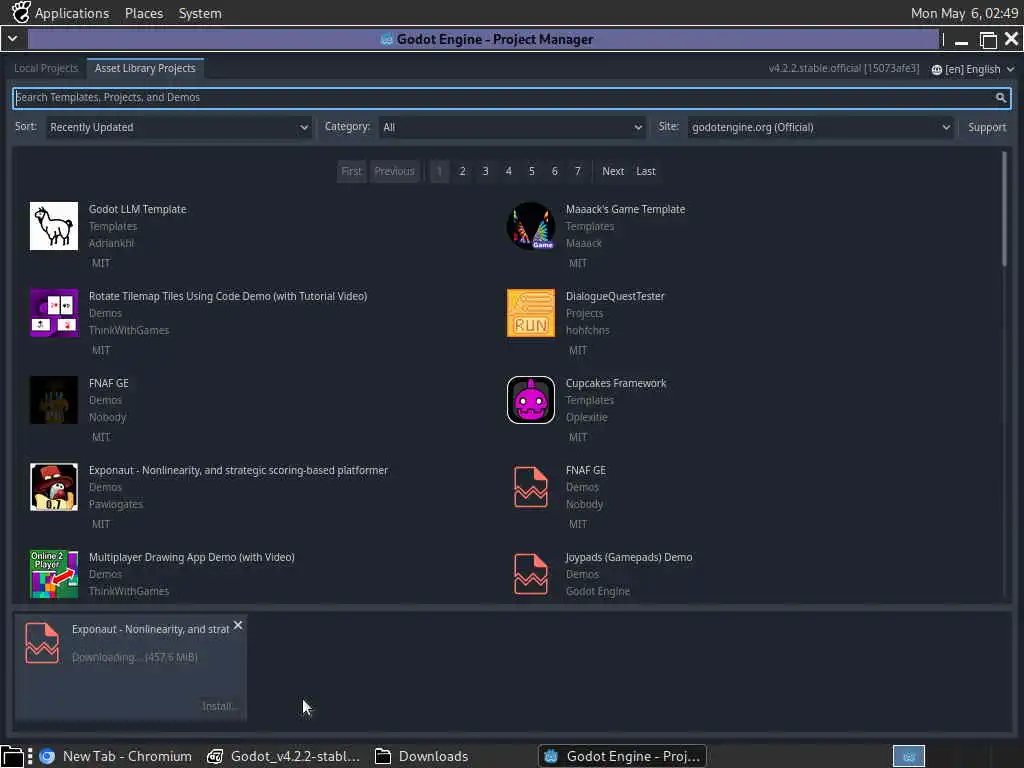Screen dimensions: 1024x768
Task: Click the Next page button
Action: [x=613, y=171]
